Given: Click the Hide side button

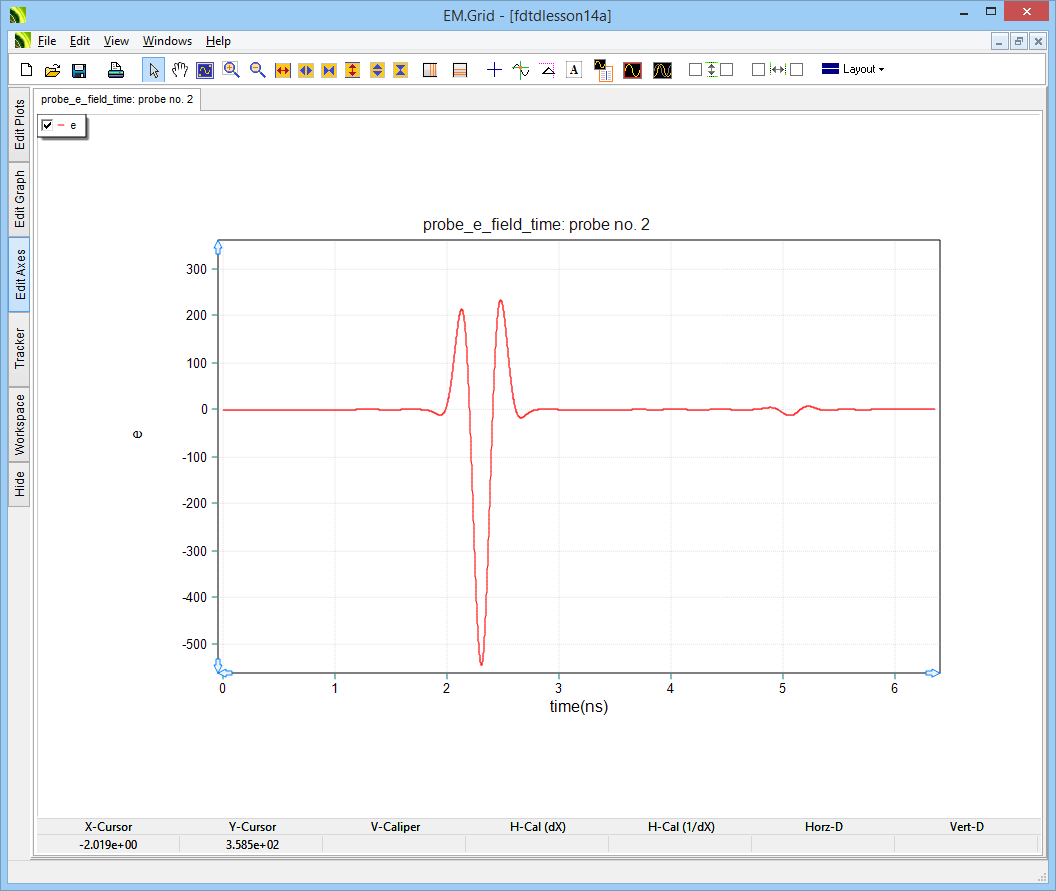Looking at the screenshot, I should [x=20, y=485].
